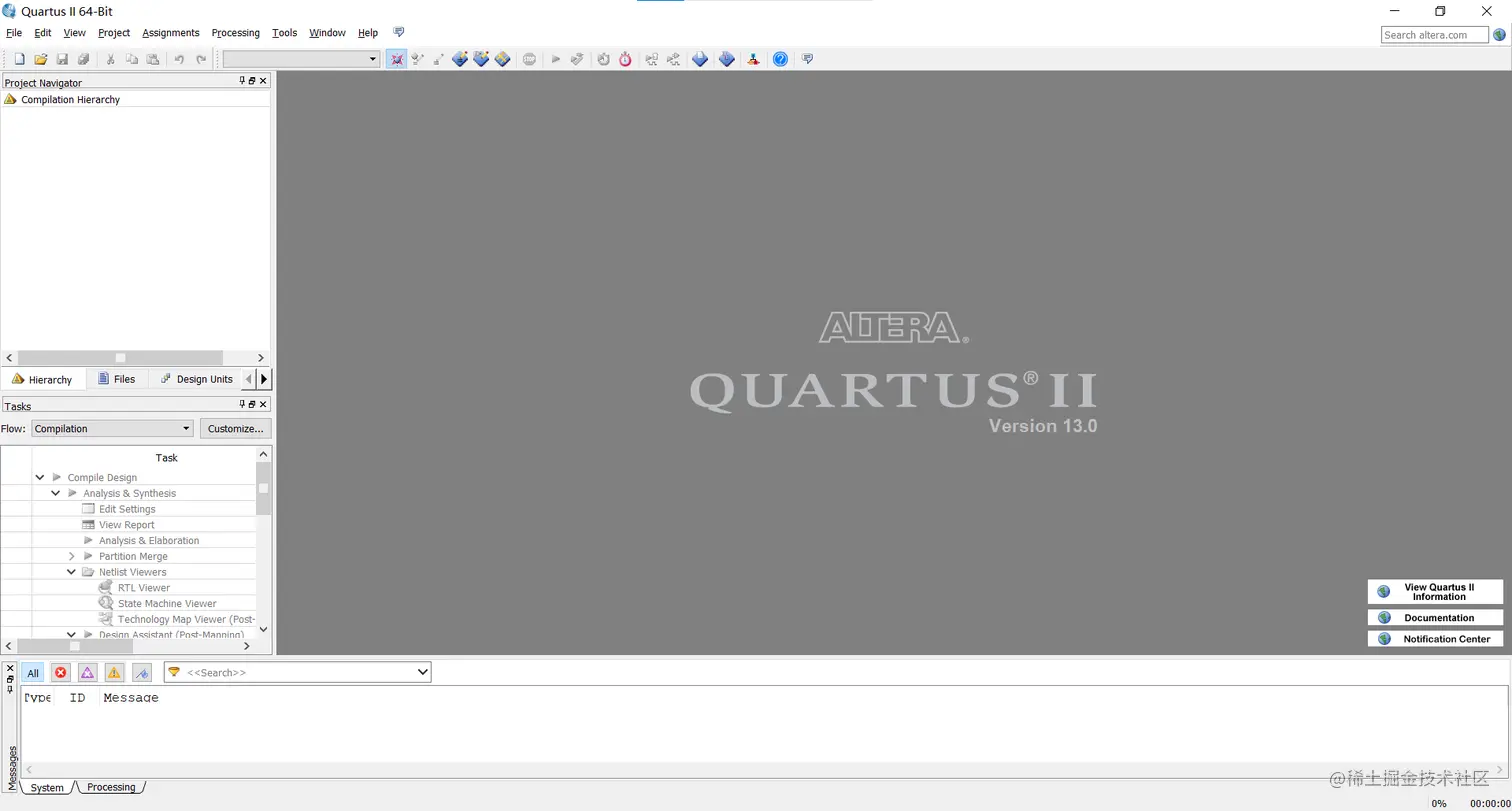
Task: Open the Programmer toolbar icon left of Help
Action: click(x=753, y=59)
